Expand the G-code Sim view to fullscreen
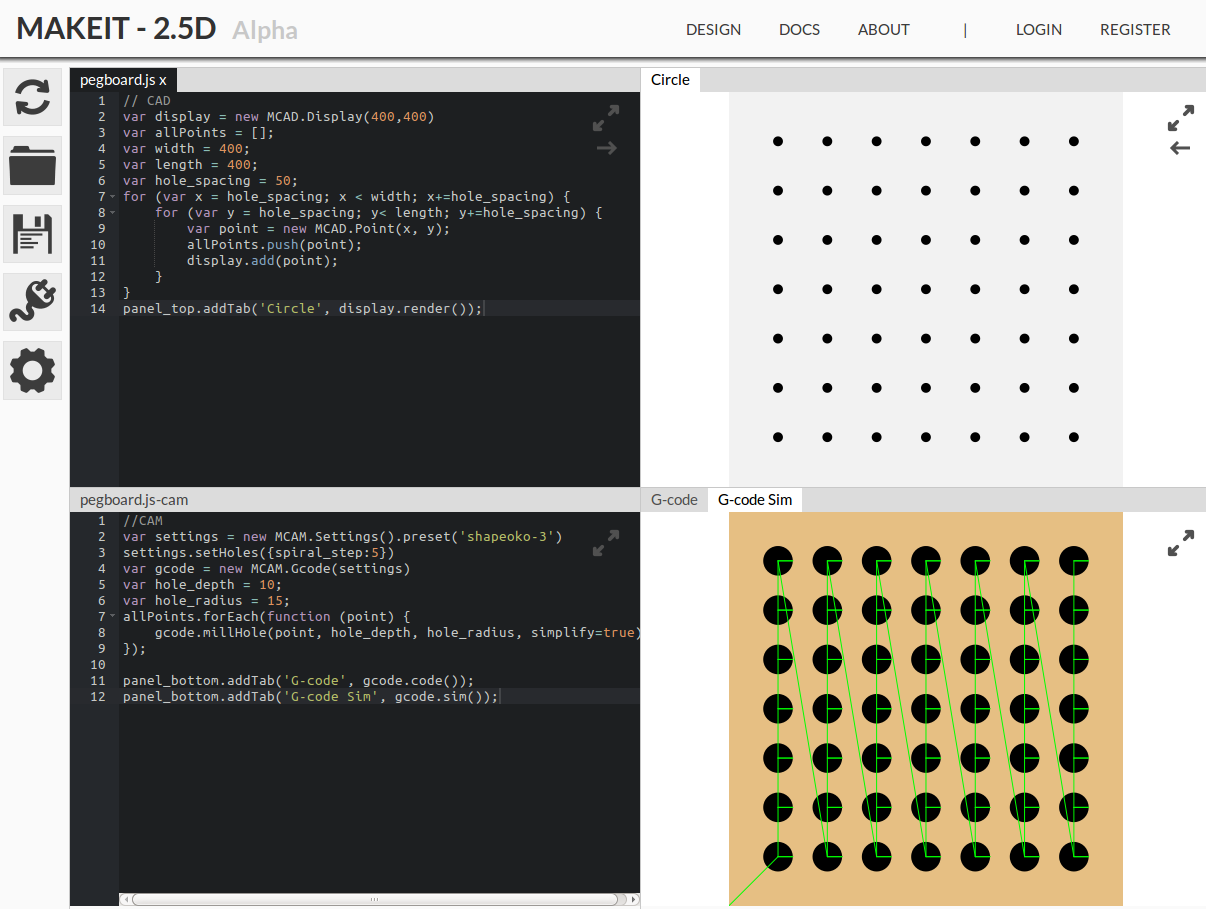This screenshot has width=1206, height=909. [x=1181, y=543]
